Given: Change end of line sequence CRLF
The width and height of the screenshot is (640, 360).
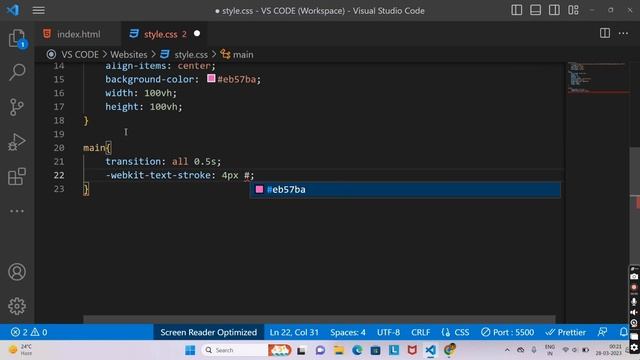Looking at the screenshot, I should click(x=420, y=332).
